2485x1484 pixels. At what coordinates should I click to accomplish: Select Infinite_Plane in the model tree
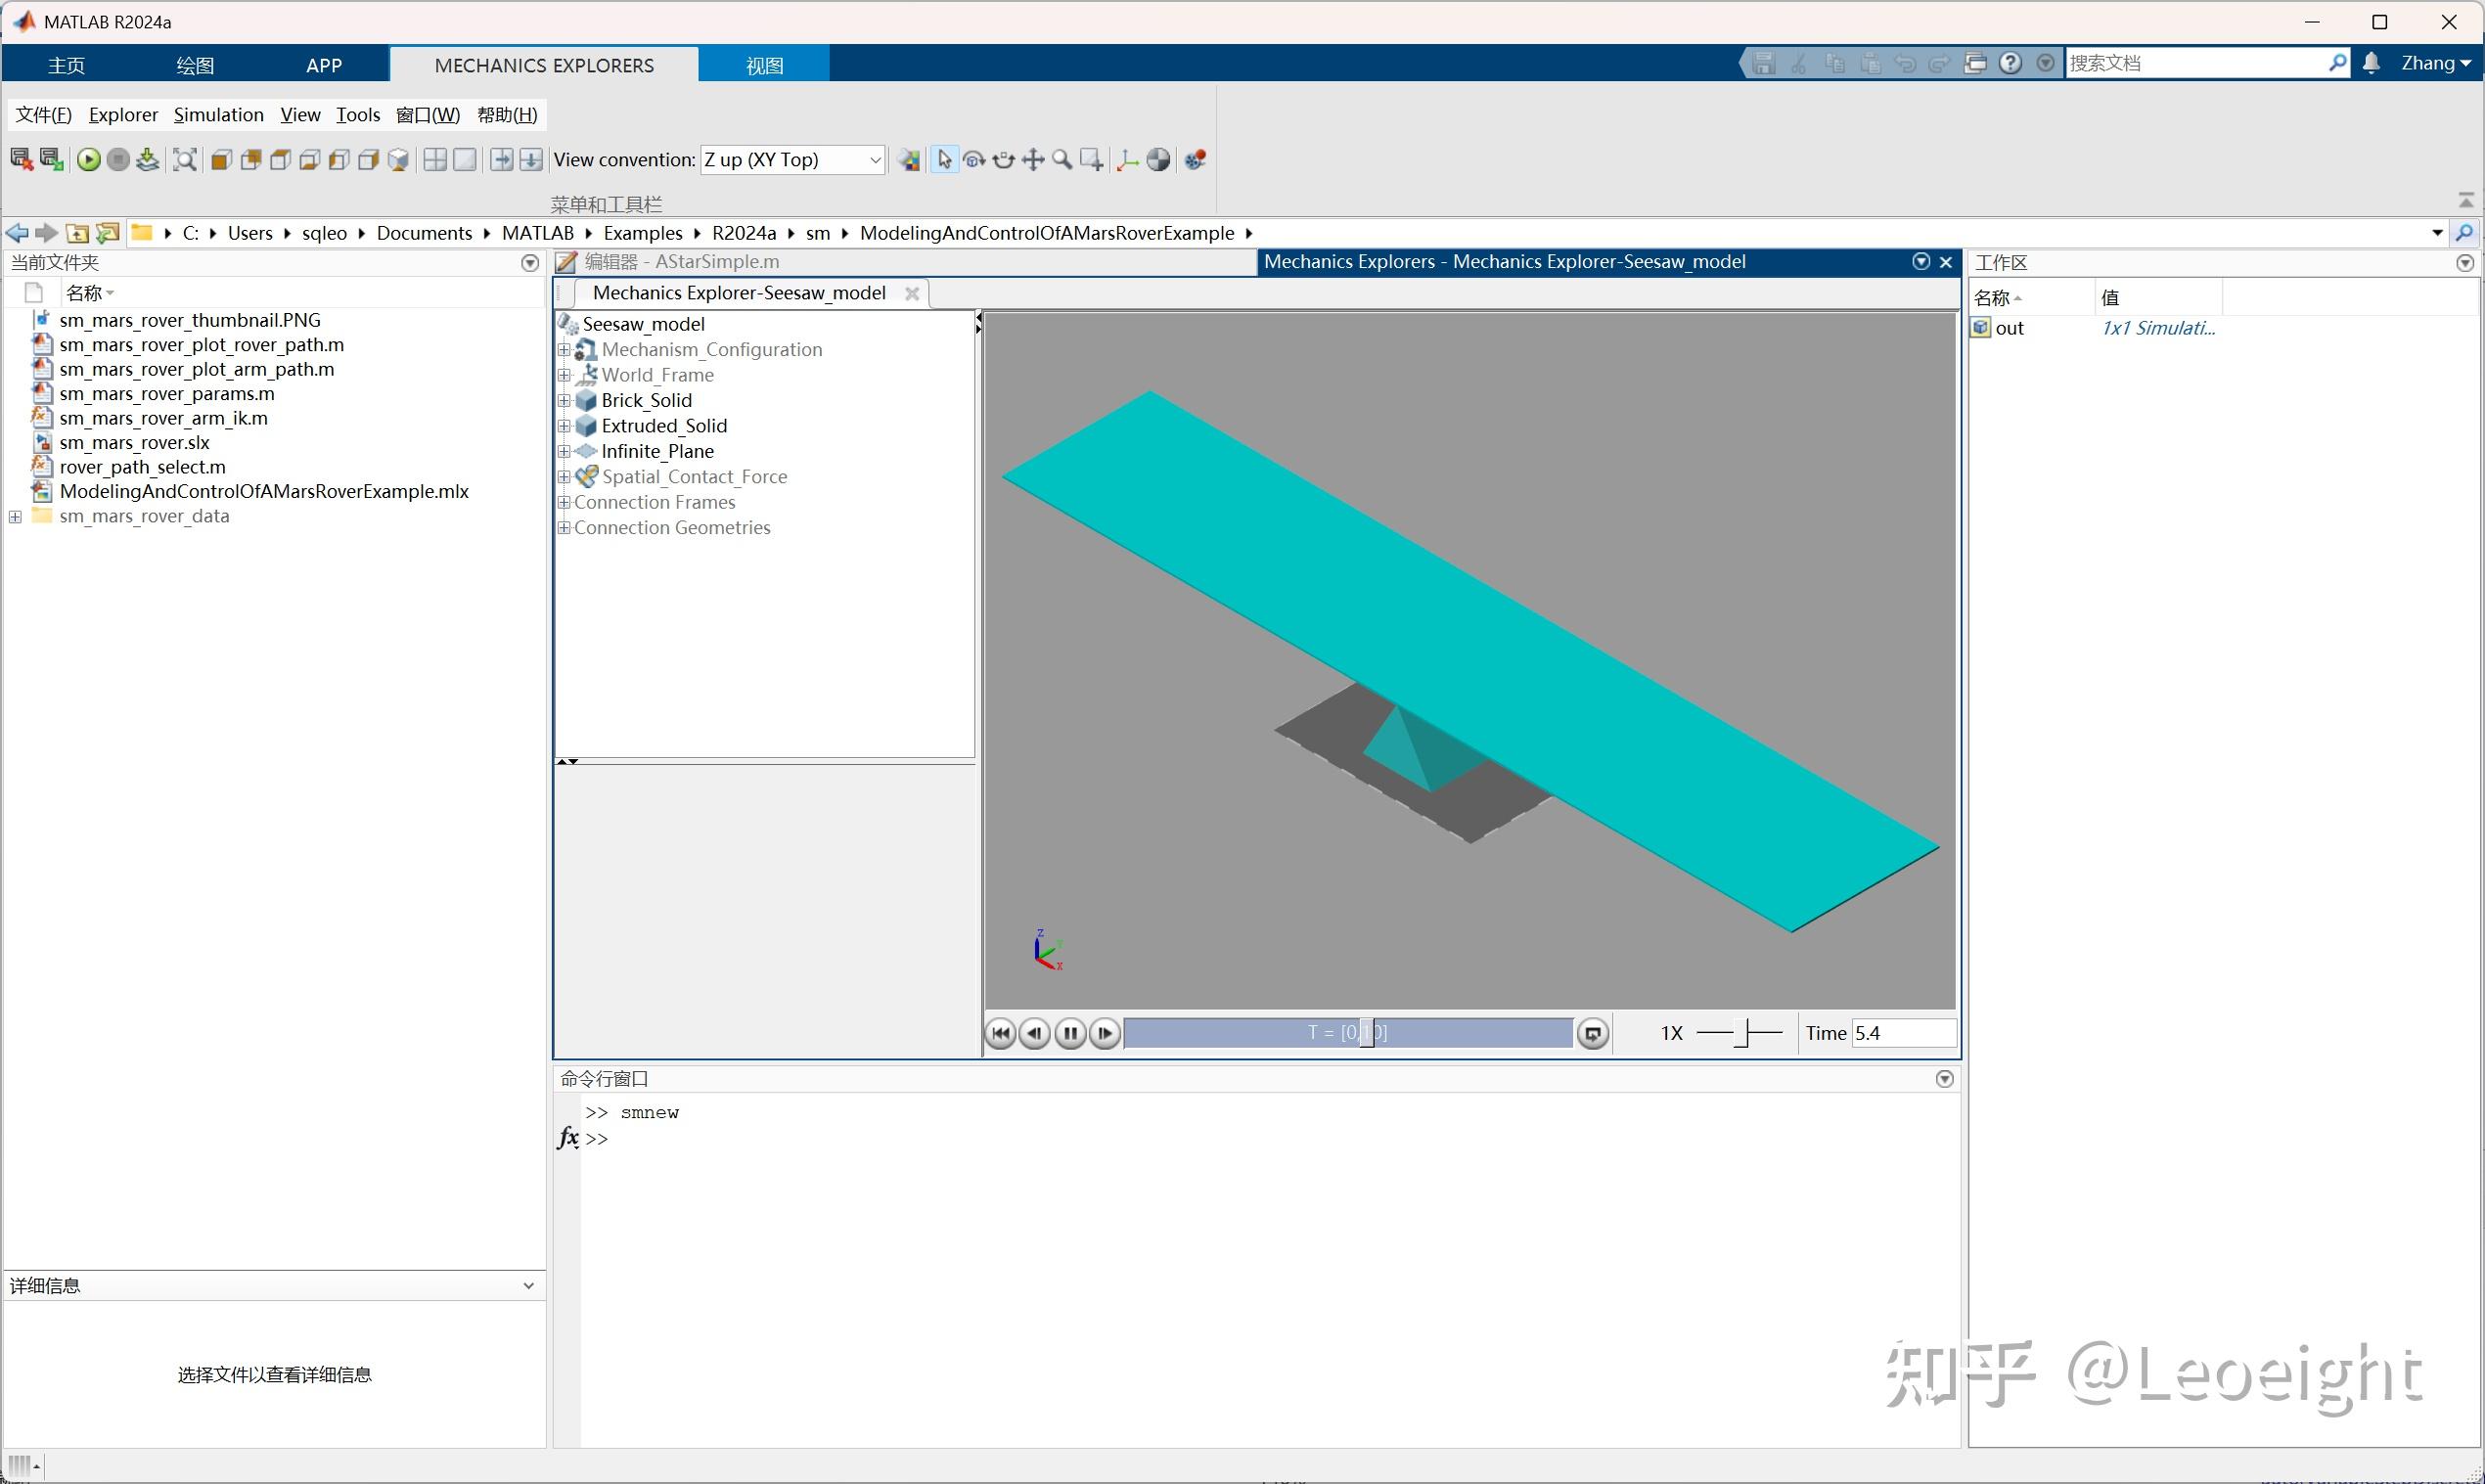click(657, 452)
